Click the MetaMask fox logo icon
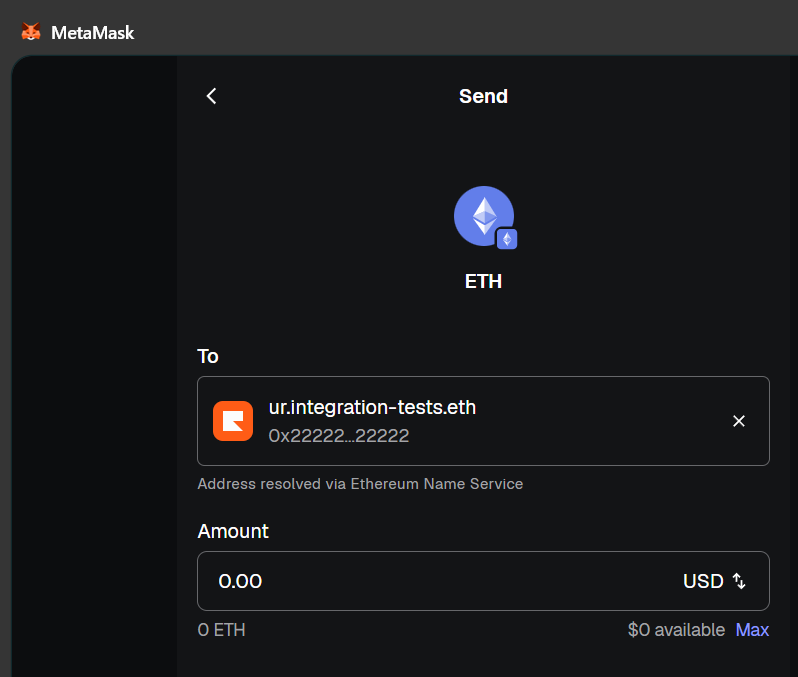Image resolution: width=798 pixels, height=677 pixels. 31,32
